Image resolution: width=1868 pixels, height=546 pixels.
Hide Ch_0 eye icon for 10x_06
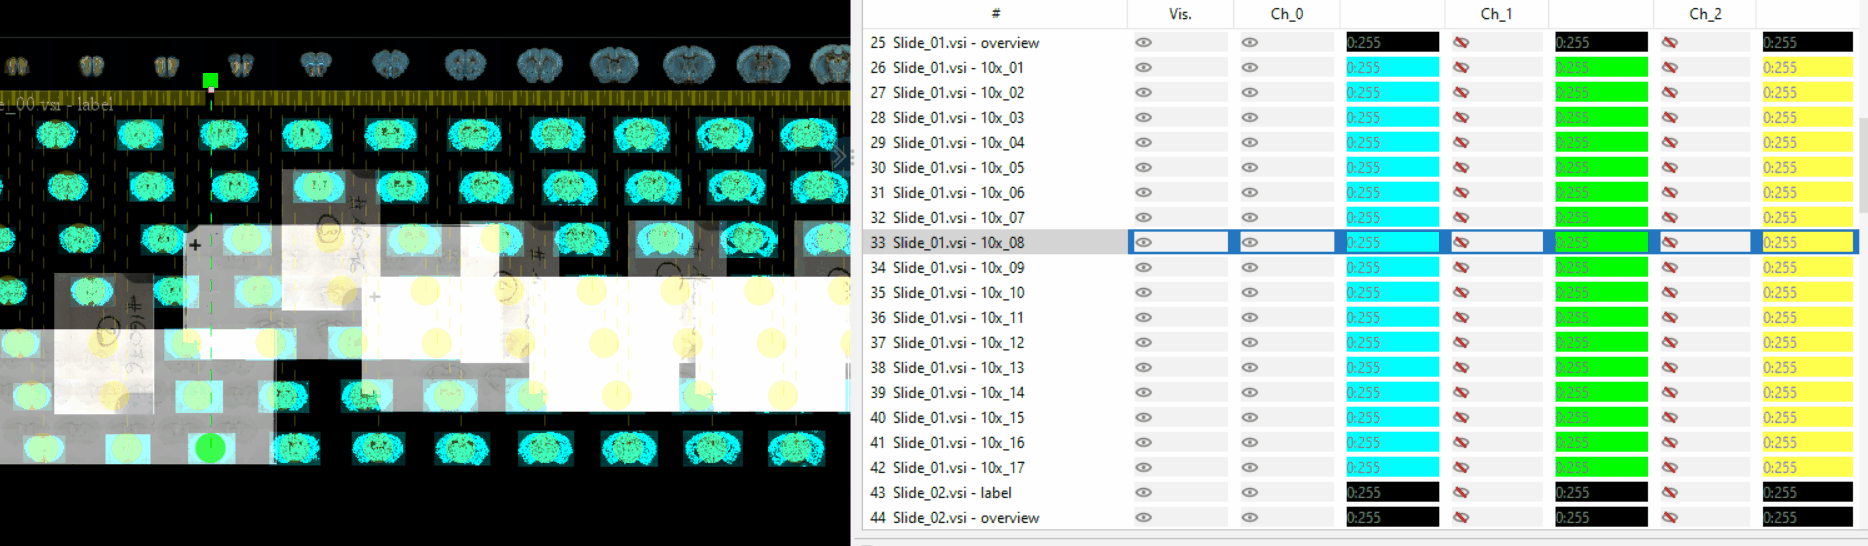point(1250,192)
